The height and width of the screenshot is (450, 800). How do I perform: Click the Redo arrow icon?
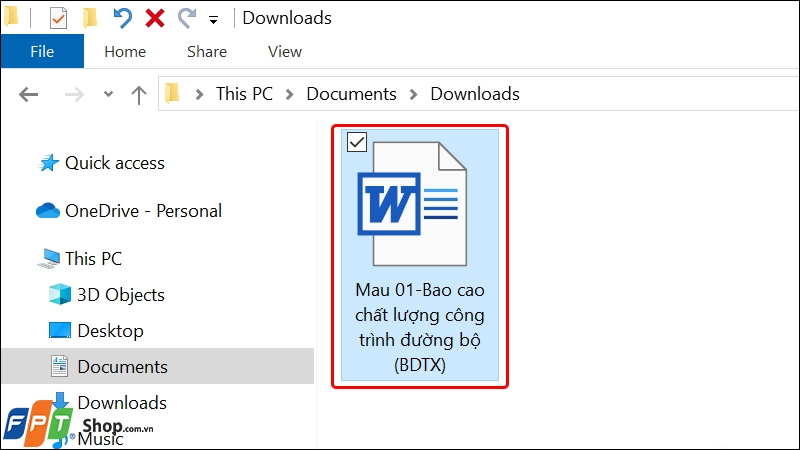pyautogui.click(x=187, y=18)
